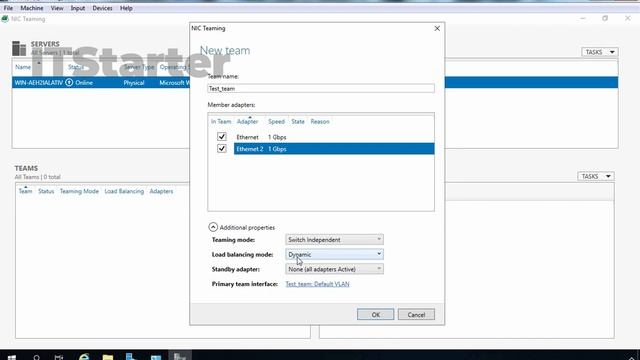The image size is (640, 360).
Task: Open the Help menu
Action: tap(126, 8)
